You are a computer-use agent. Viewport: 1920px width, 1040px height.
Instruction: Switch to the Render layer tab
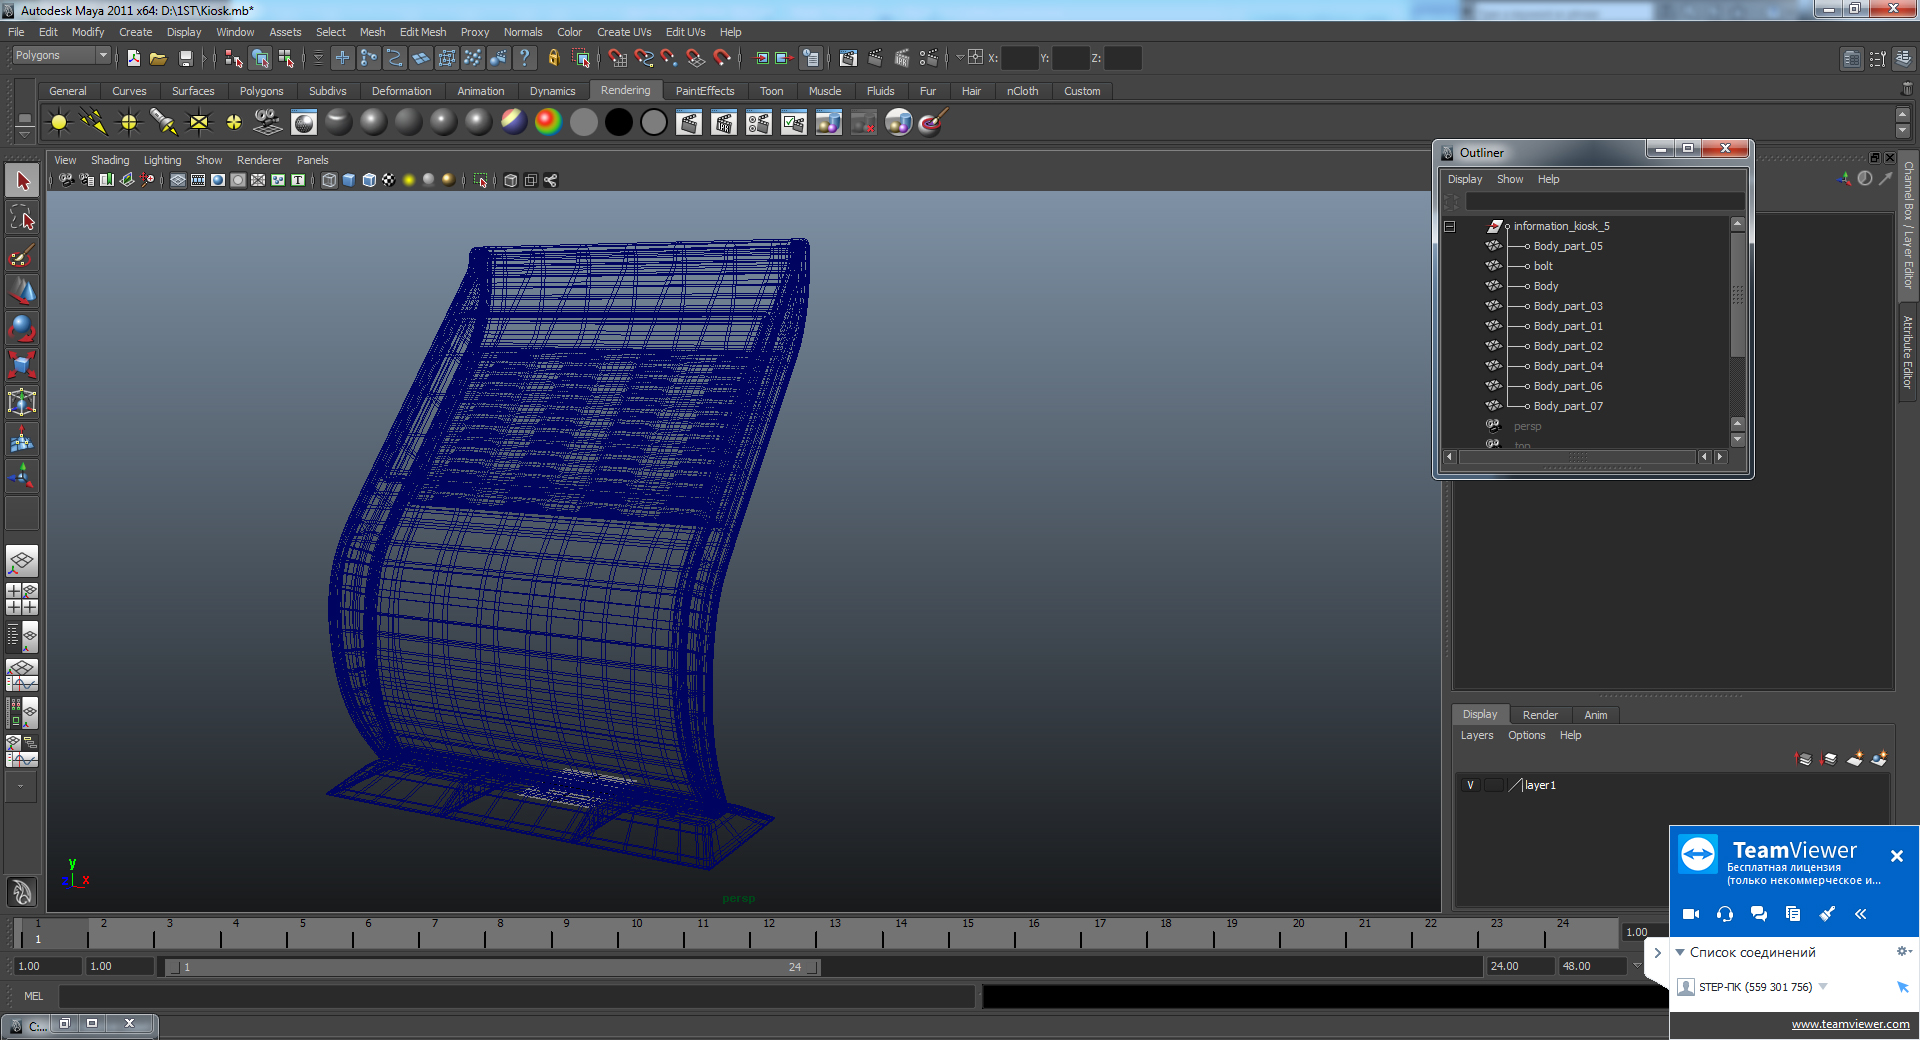click(x=1540, y=715)
